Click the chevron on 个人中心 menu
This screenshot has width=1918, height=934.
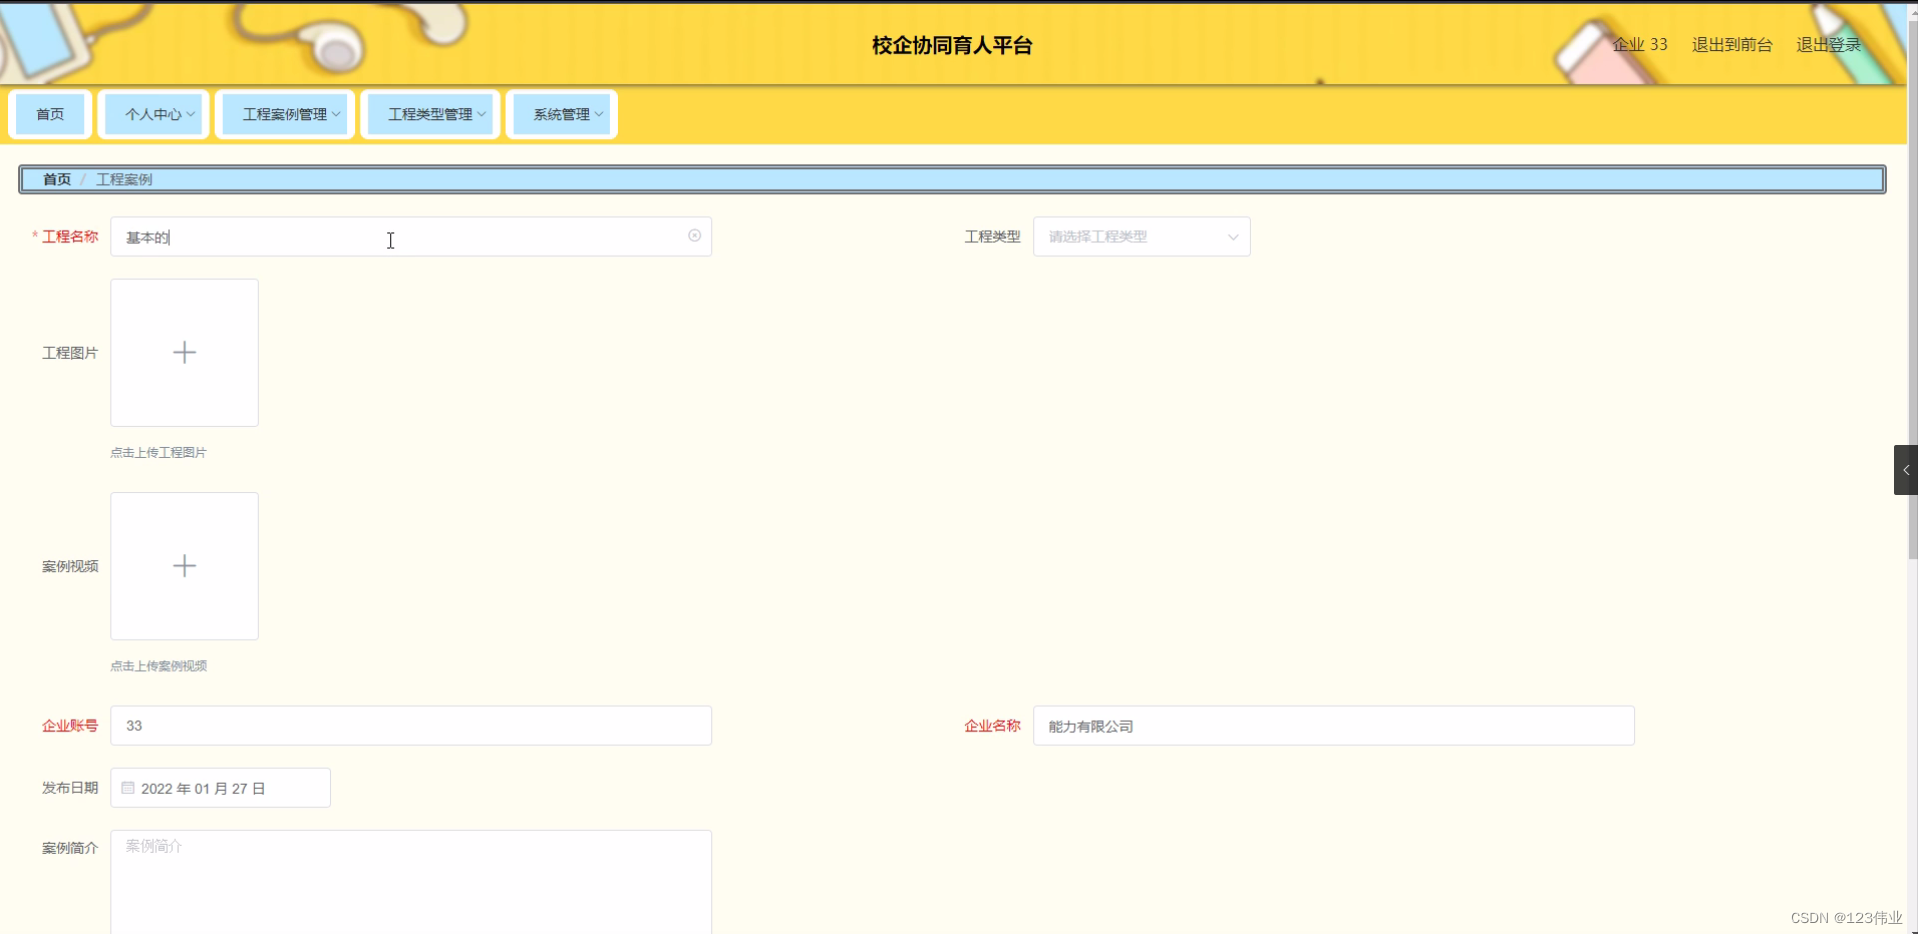pyautogui.click(x=190, y=114)
